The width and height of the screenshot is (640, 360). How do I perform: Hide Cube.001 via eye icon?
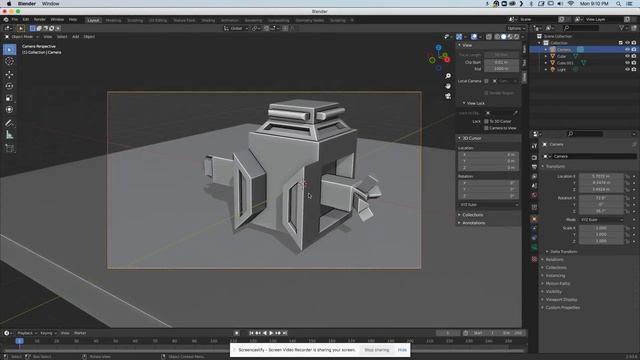click(627, 63)
